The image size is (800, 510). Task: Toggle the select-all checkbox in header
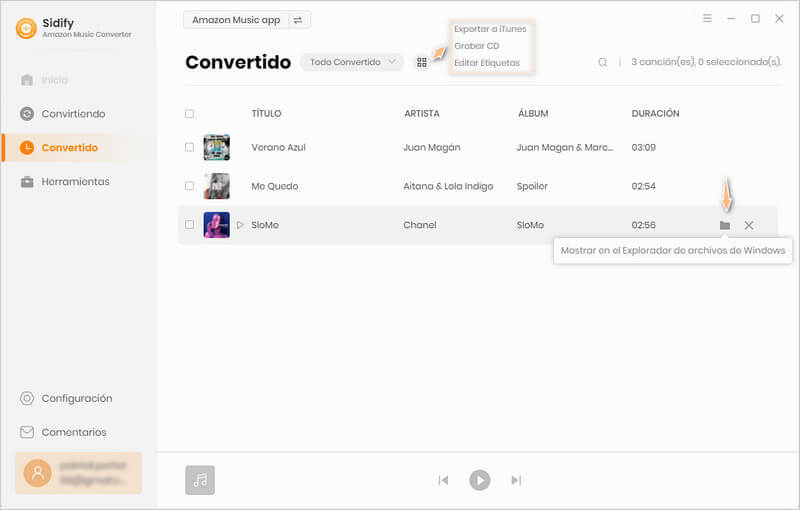pos(189,114)
